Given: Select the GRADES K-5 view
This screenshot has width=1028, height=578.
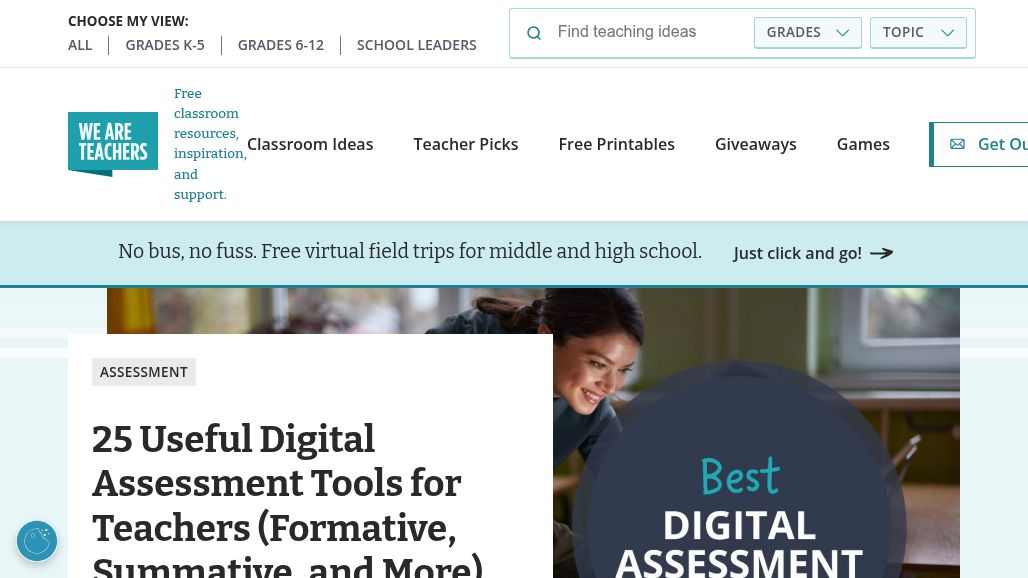Looking at the screenshot, I should [165, 45].
